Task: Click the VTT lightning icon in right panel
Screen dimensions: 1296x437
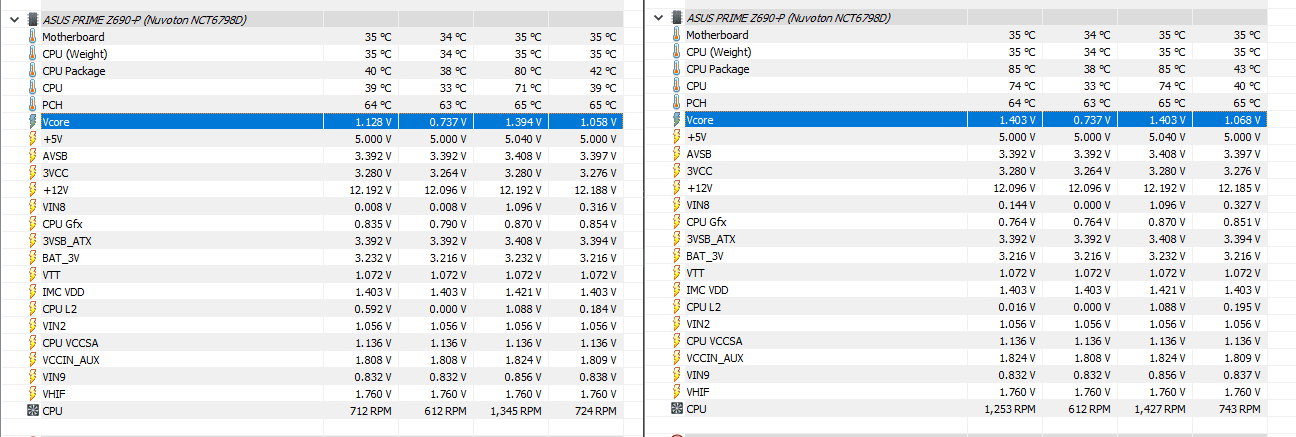Action: click(x=677, y=273)
